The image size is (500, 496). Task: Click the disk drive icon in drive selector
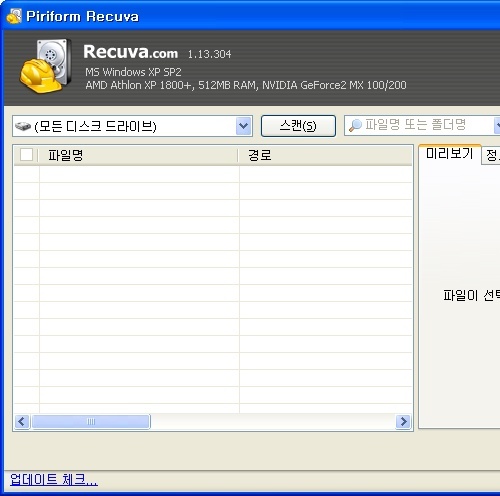click(x=23, y=127)
